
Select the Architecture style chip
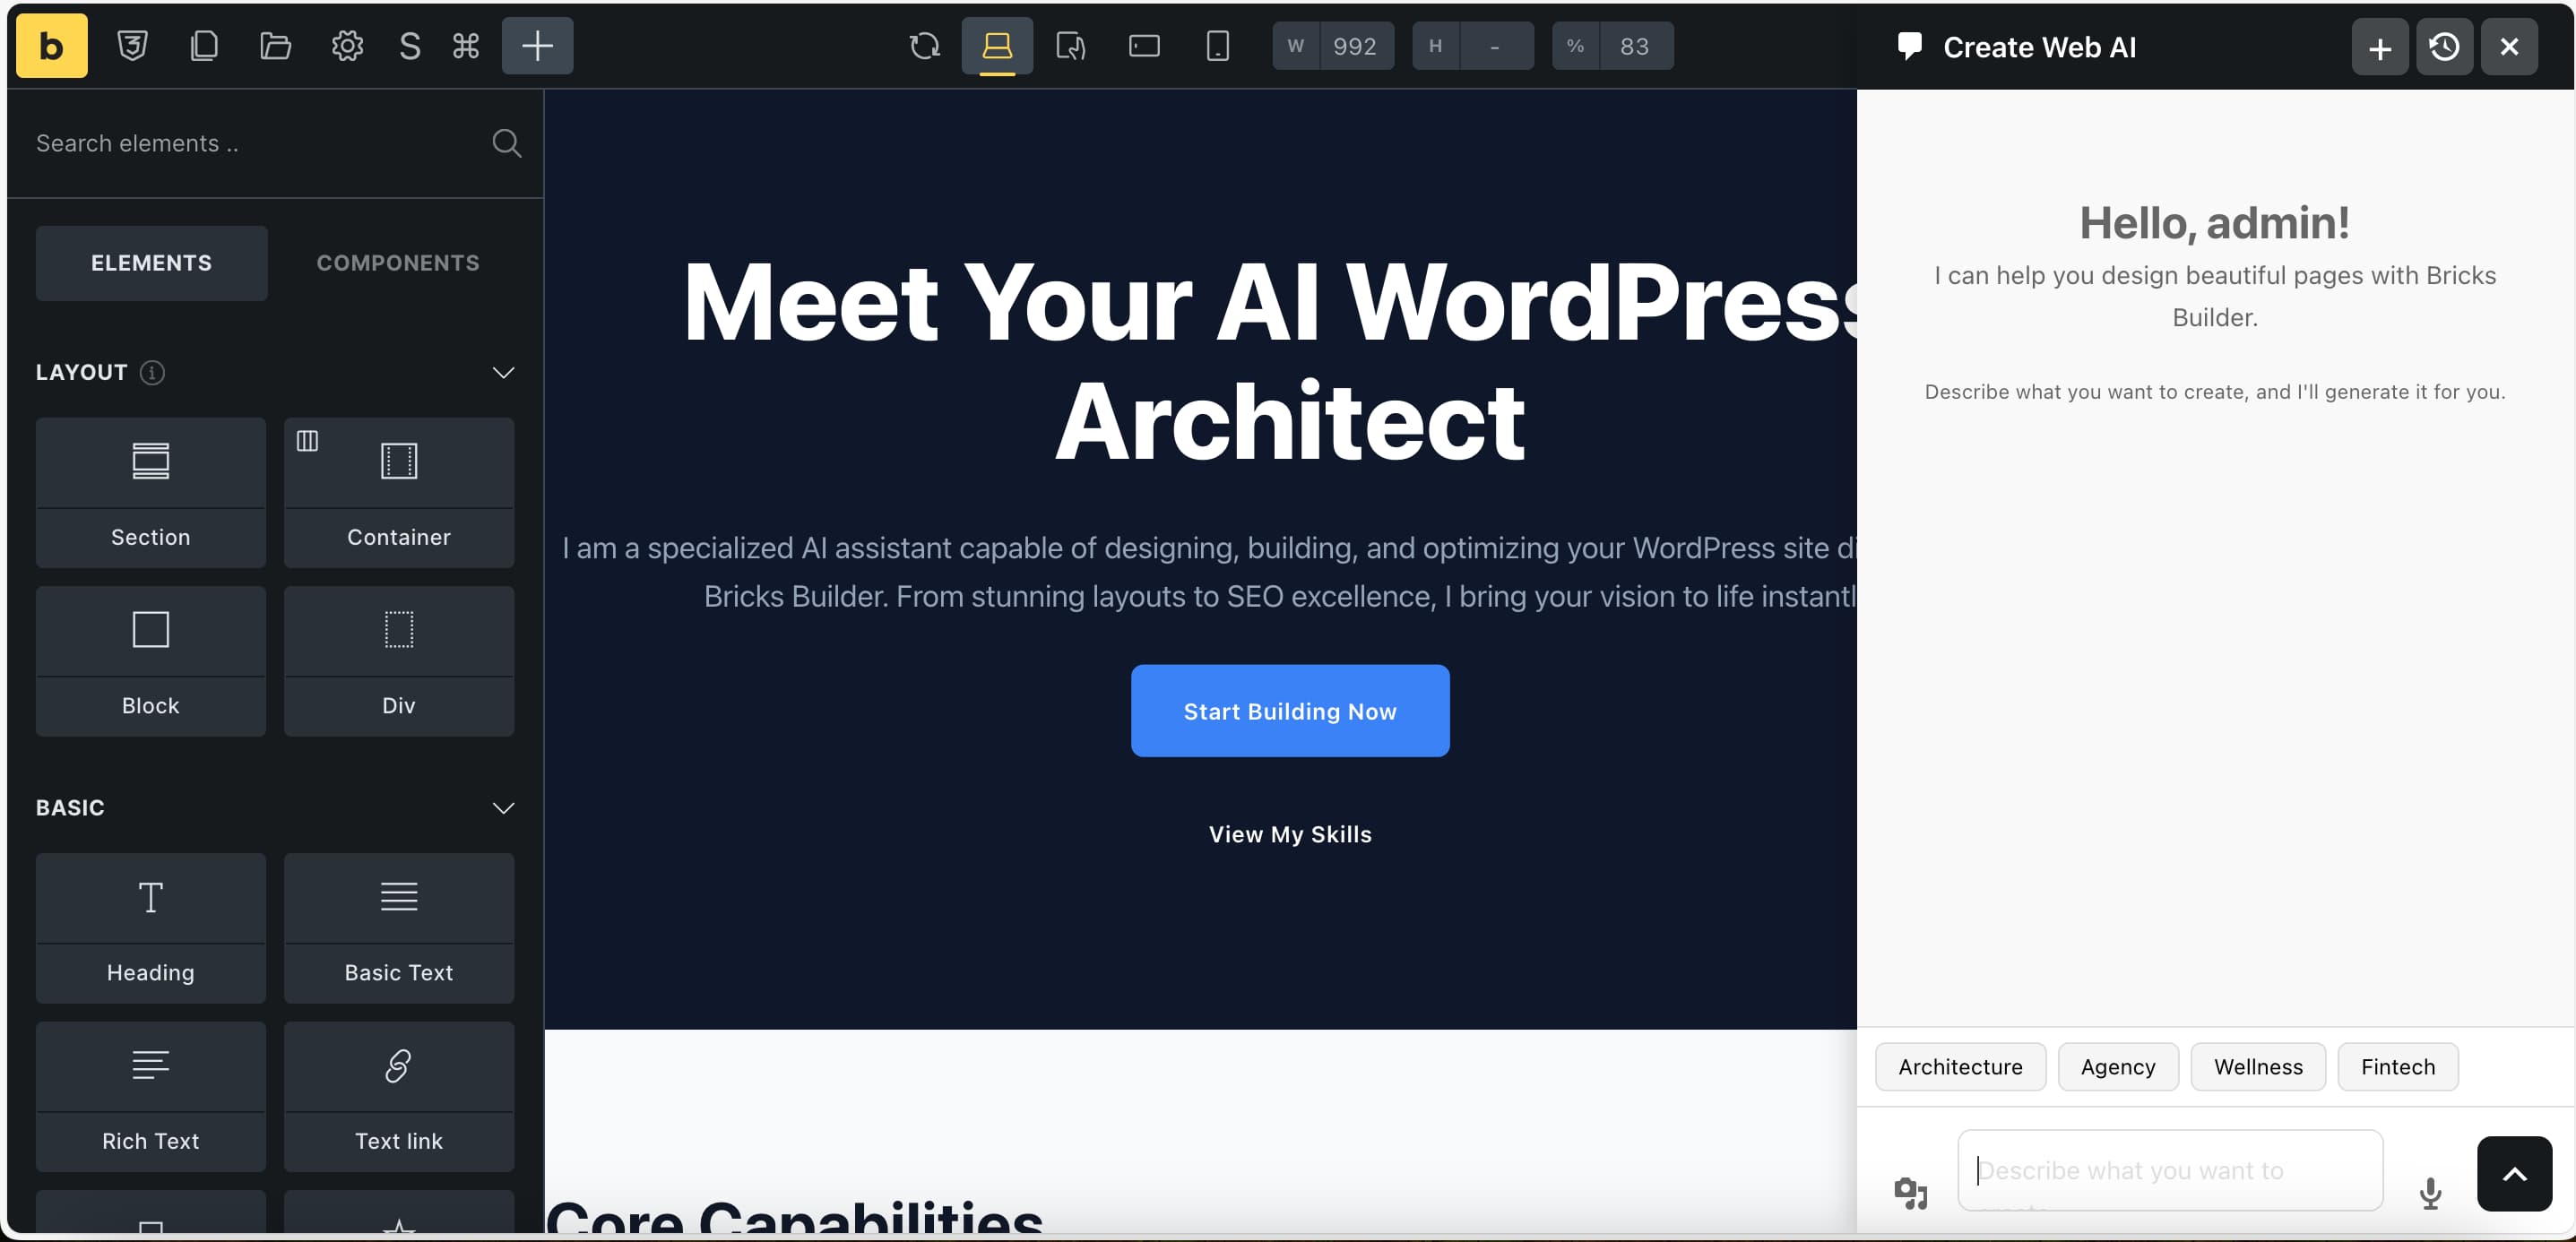point(1960,1066)
